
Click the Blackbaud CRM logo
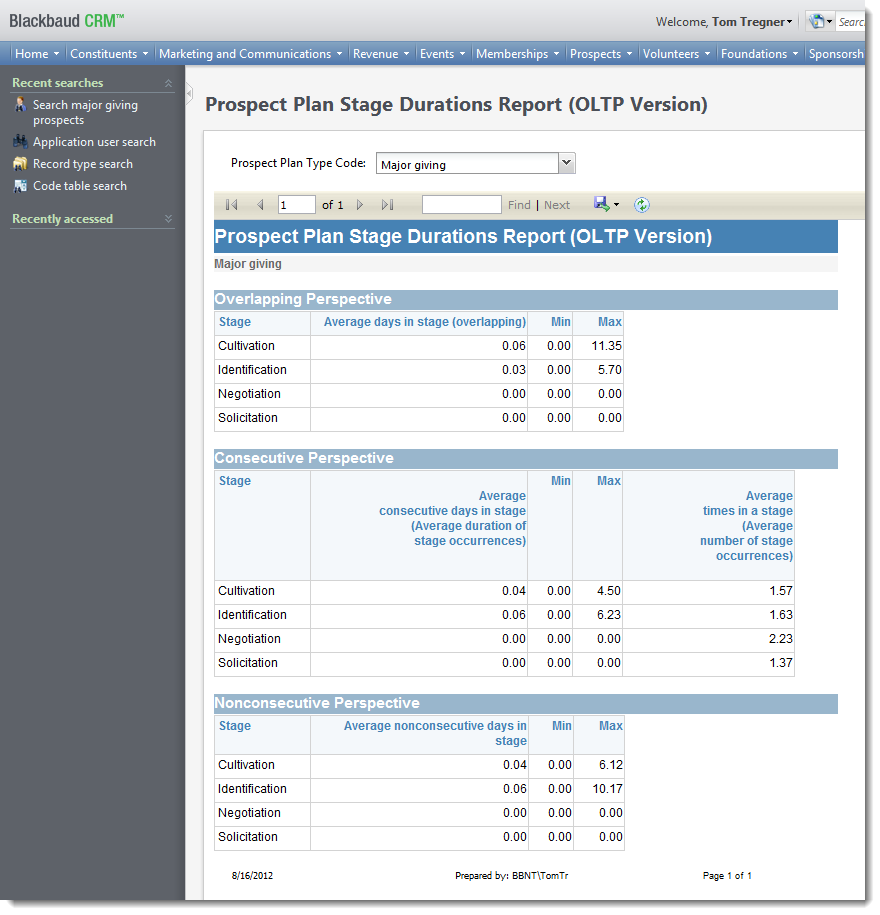click(x=67, y=21)
